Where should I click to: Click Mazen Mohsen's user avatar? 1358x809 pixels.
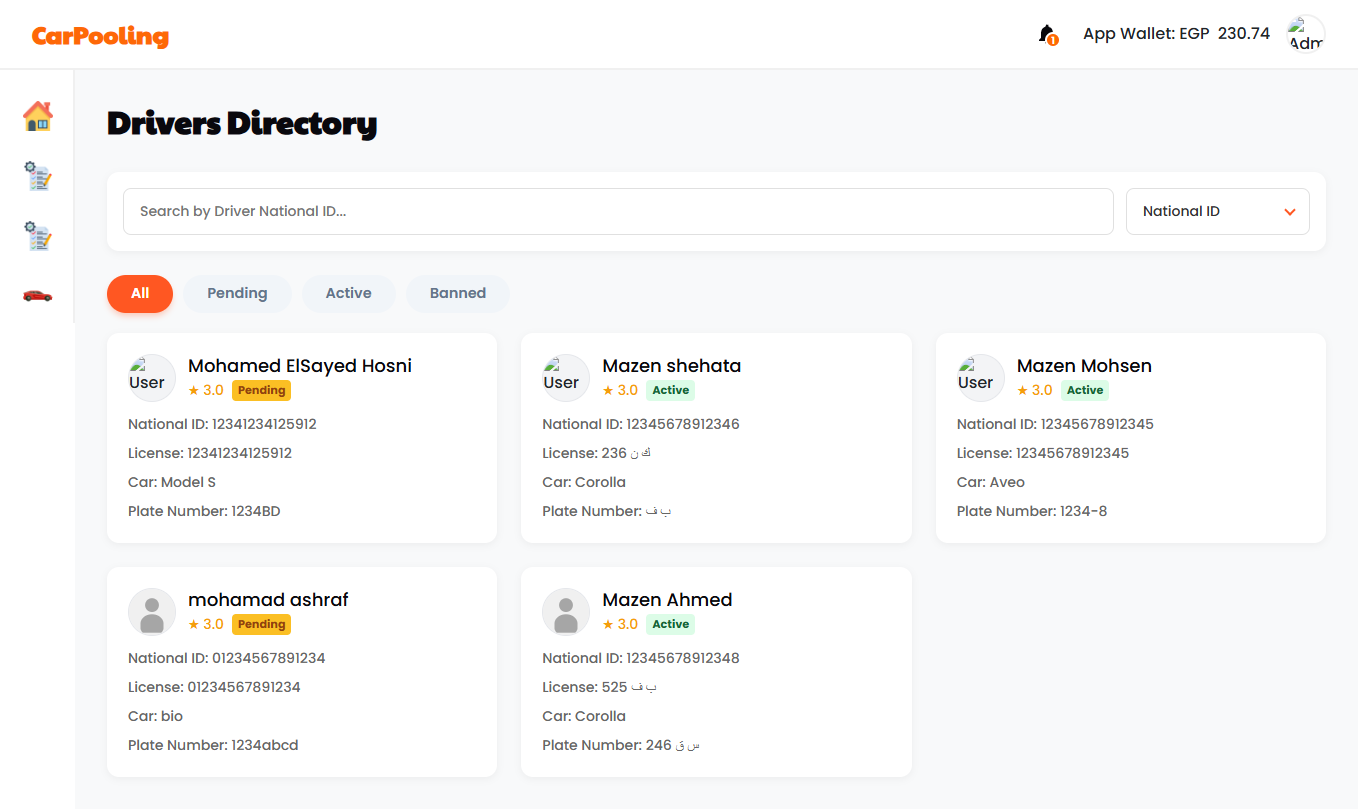pyautogui.click(x=980, y=377)
